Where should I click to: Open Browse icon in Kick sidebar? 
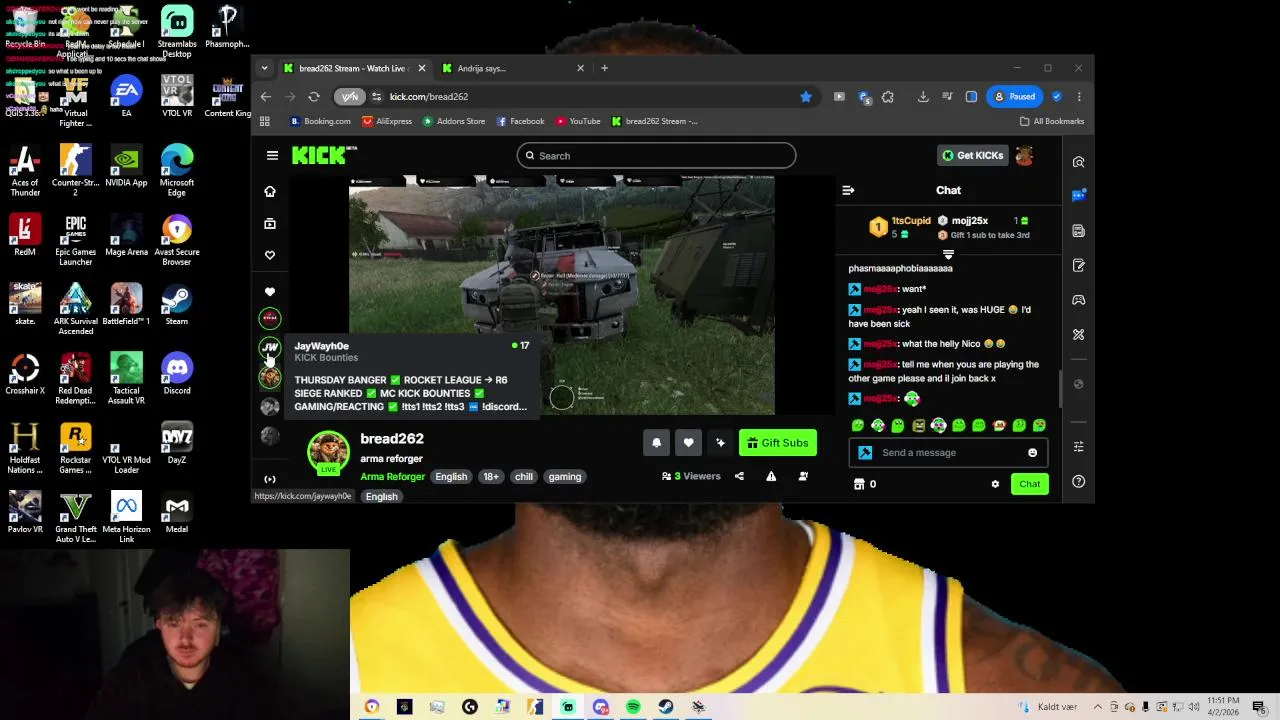point(270,224)
